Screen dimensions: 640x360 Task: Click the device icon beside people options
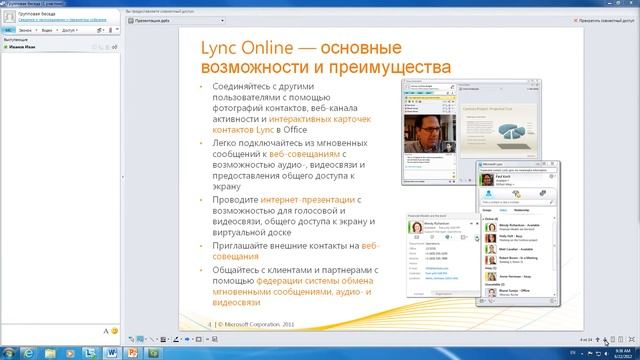(110, 30)
